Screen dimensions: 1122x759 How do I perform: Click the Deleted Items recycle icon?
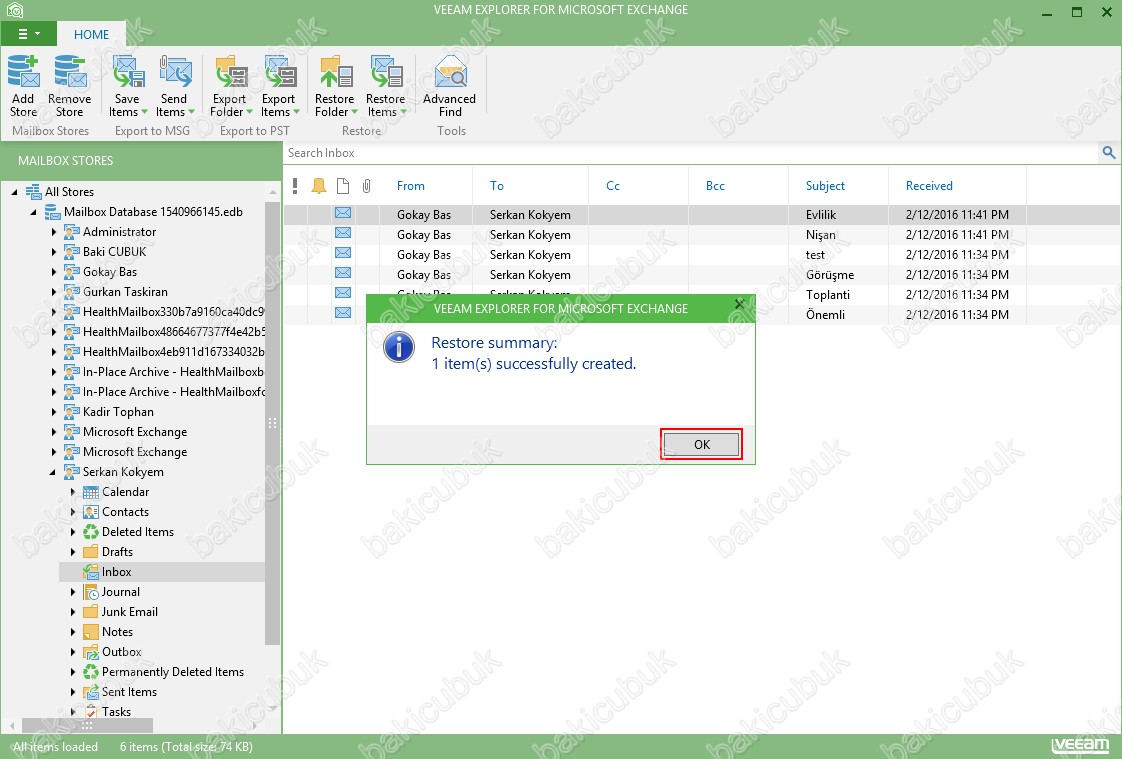91,532
